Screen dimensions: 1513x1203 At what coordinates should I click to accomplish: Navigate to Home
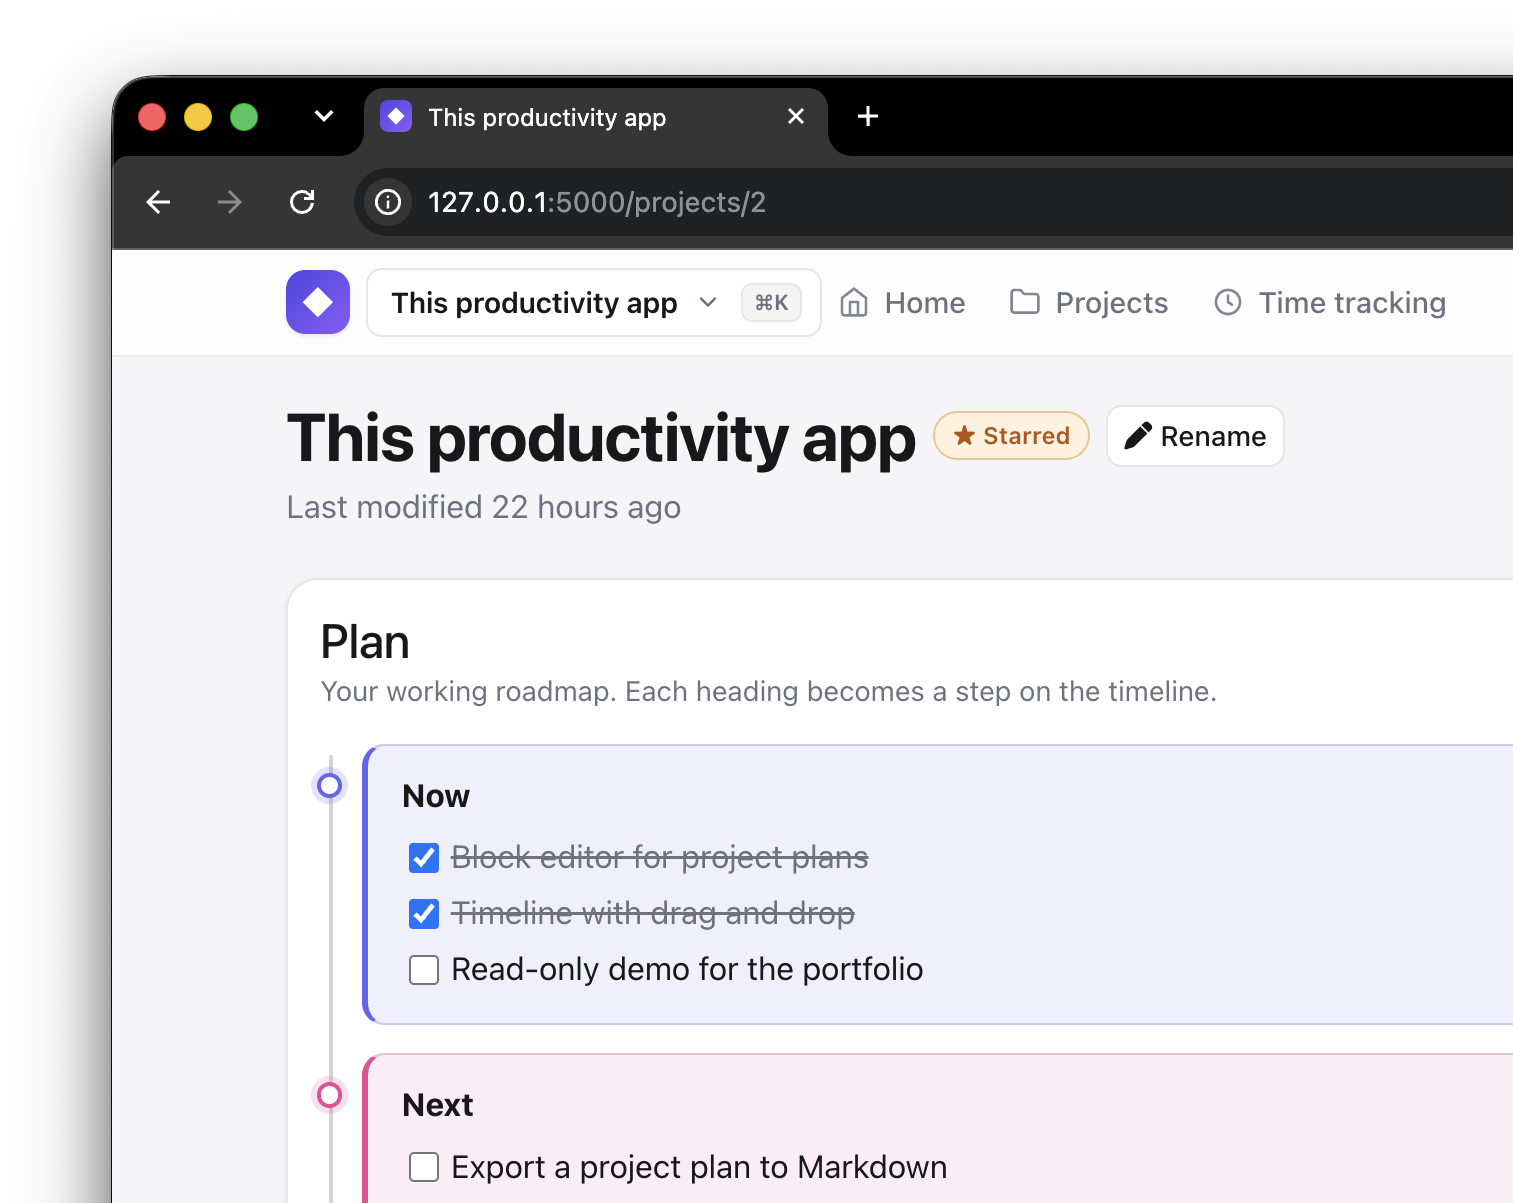point(903,302)
